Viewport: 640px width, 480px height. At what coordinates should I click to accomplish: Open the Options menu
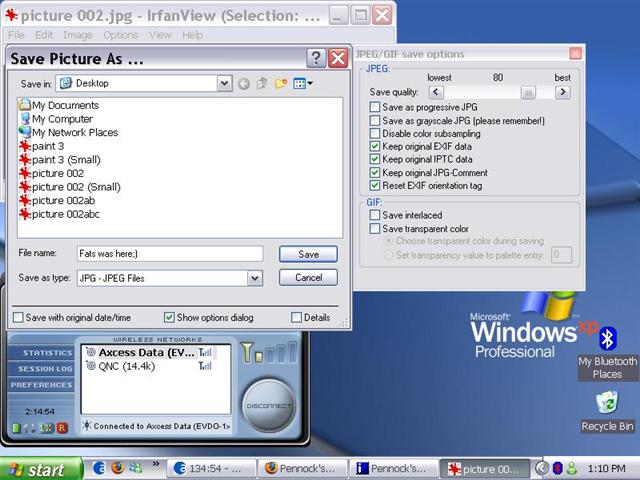tap(121, 35)
